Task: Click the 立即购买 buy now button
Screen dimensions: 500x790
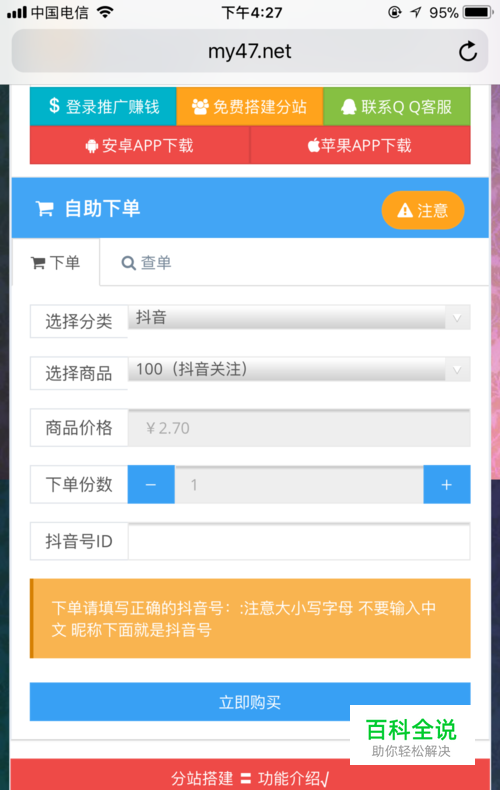Action: (250, 702)
